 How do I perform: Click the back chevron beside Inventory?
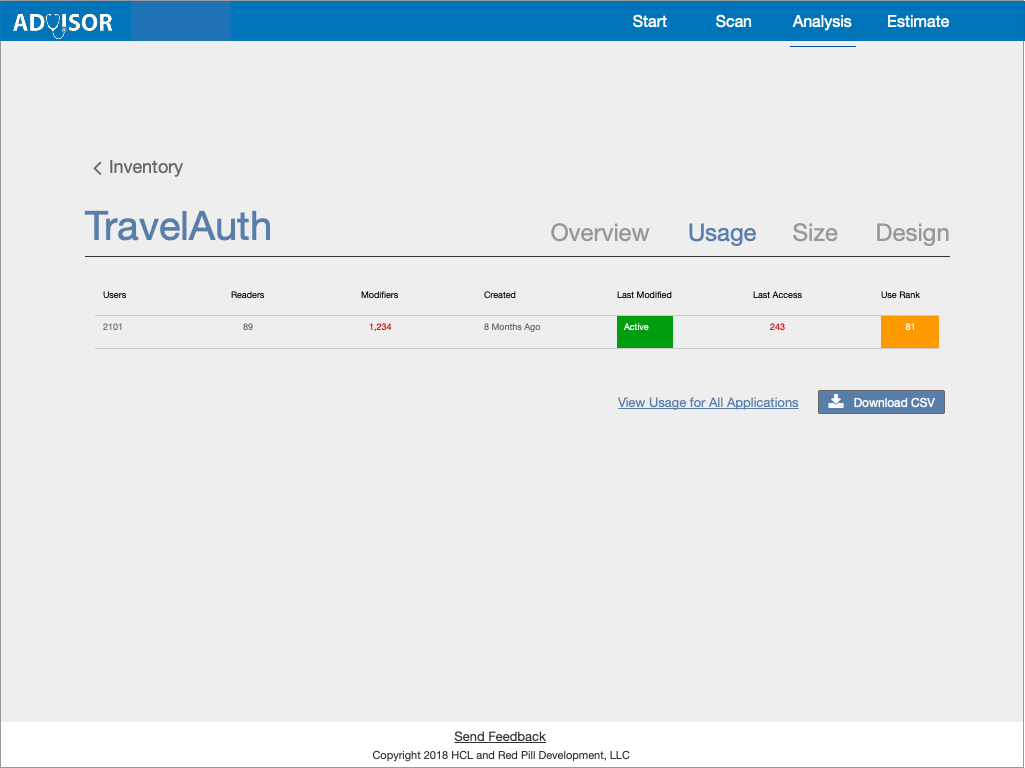pos(97,168)
